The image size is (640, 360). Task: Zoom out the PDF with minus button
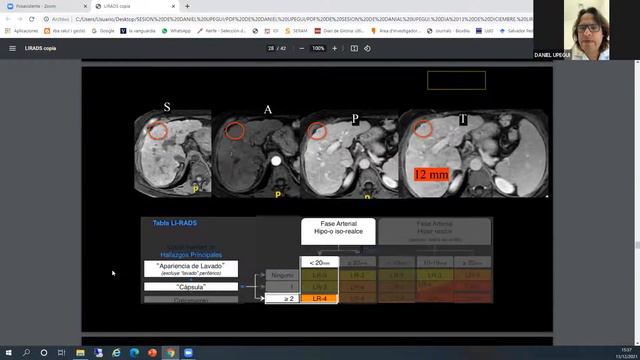point(301,48)
